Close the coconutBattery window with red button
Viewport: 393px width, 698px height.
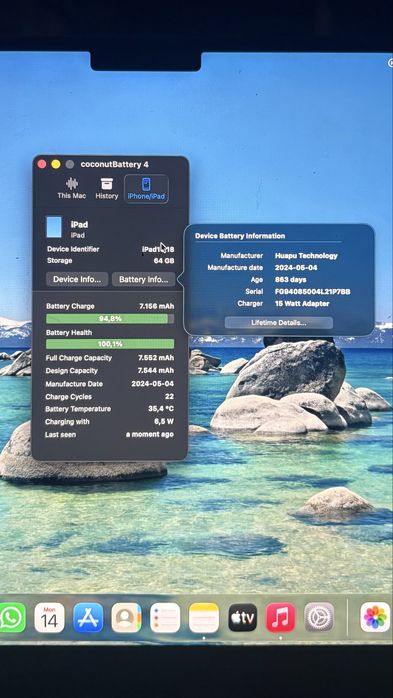point(42,164)
